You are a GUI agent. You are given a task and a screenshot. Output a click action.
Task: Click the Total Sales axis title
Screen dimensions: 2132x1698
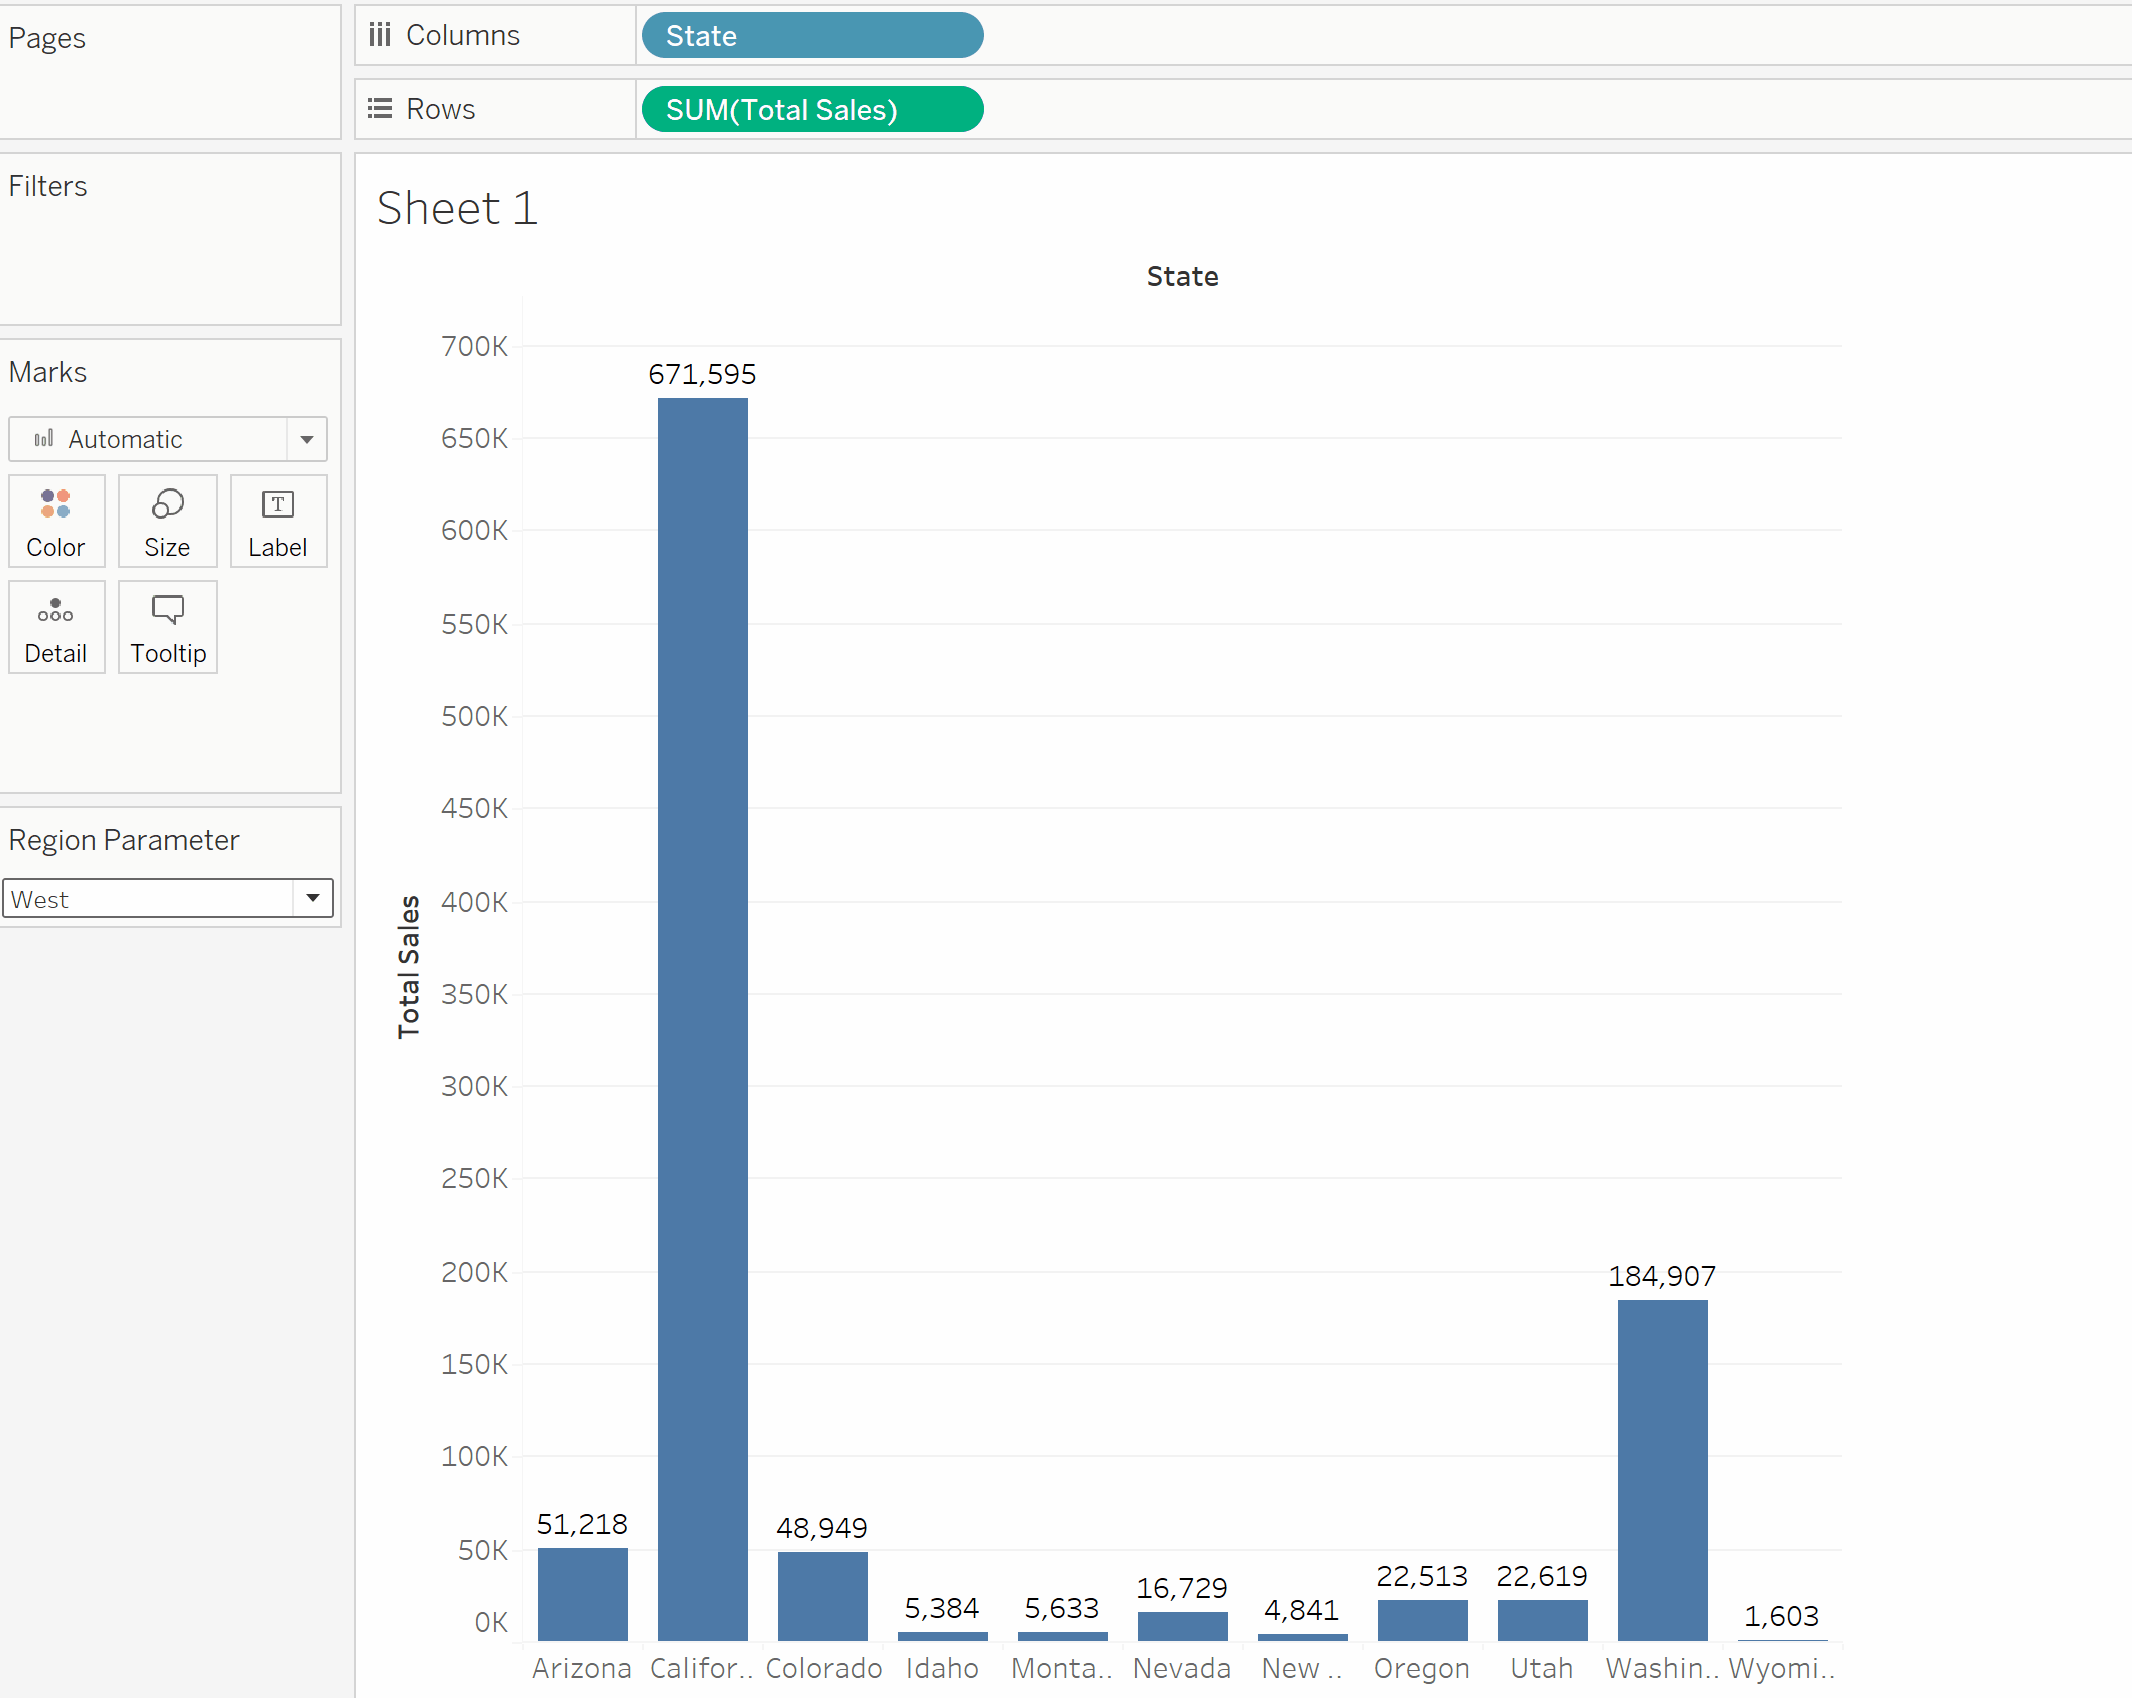click(408, 966)
